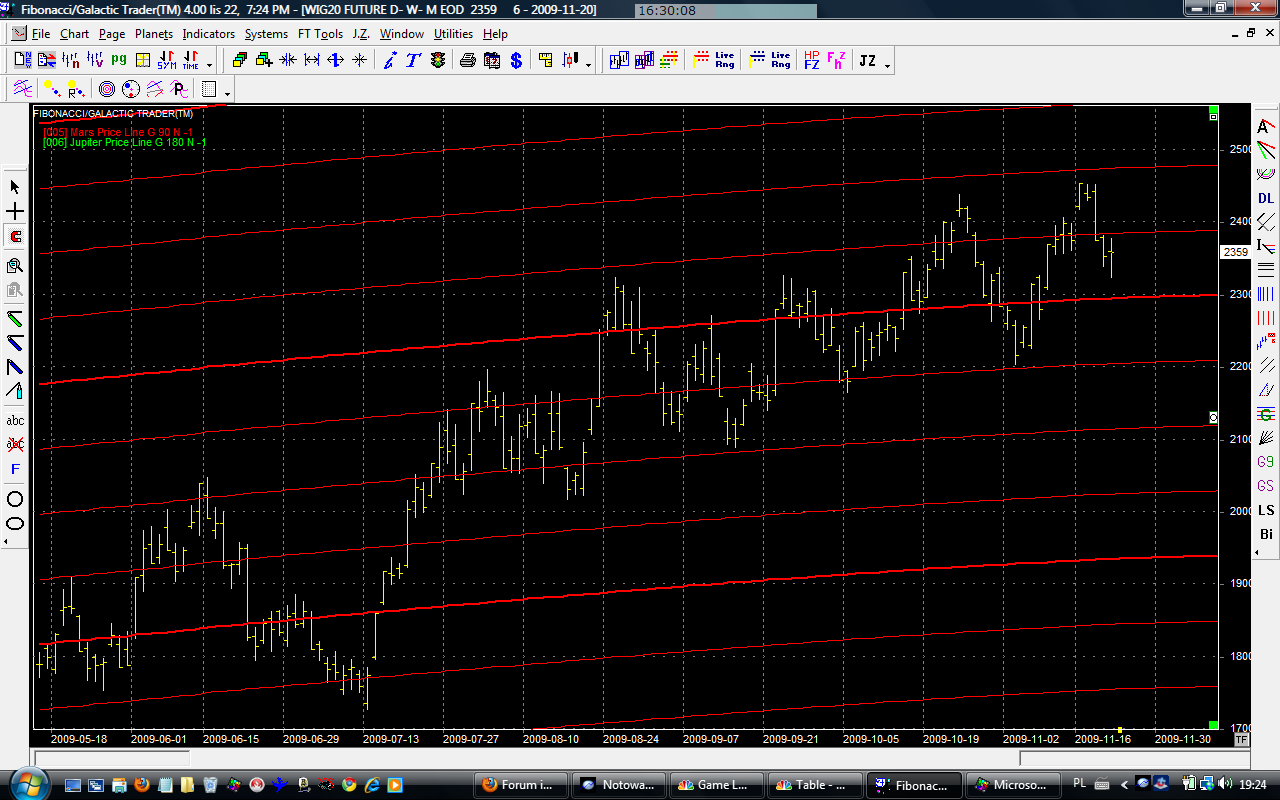This screenshot has height=800, width=1280.
Task: Open the Indicators menu
Action: (208, 34)
